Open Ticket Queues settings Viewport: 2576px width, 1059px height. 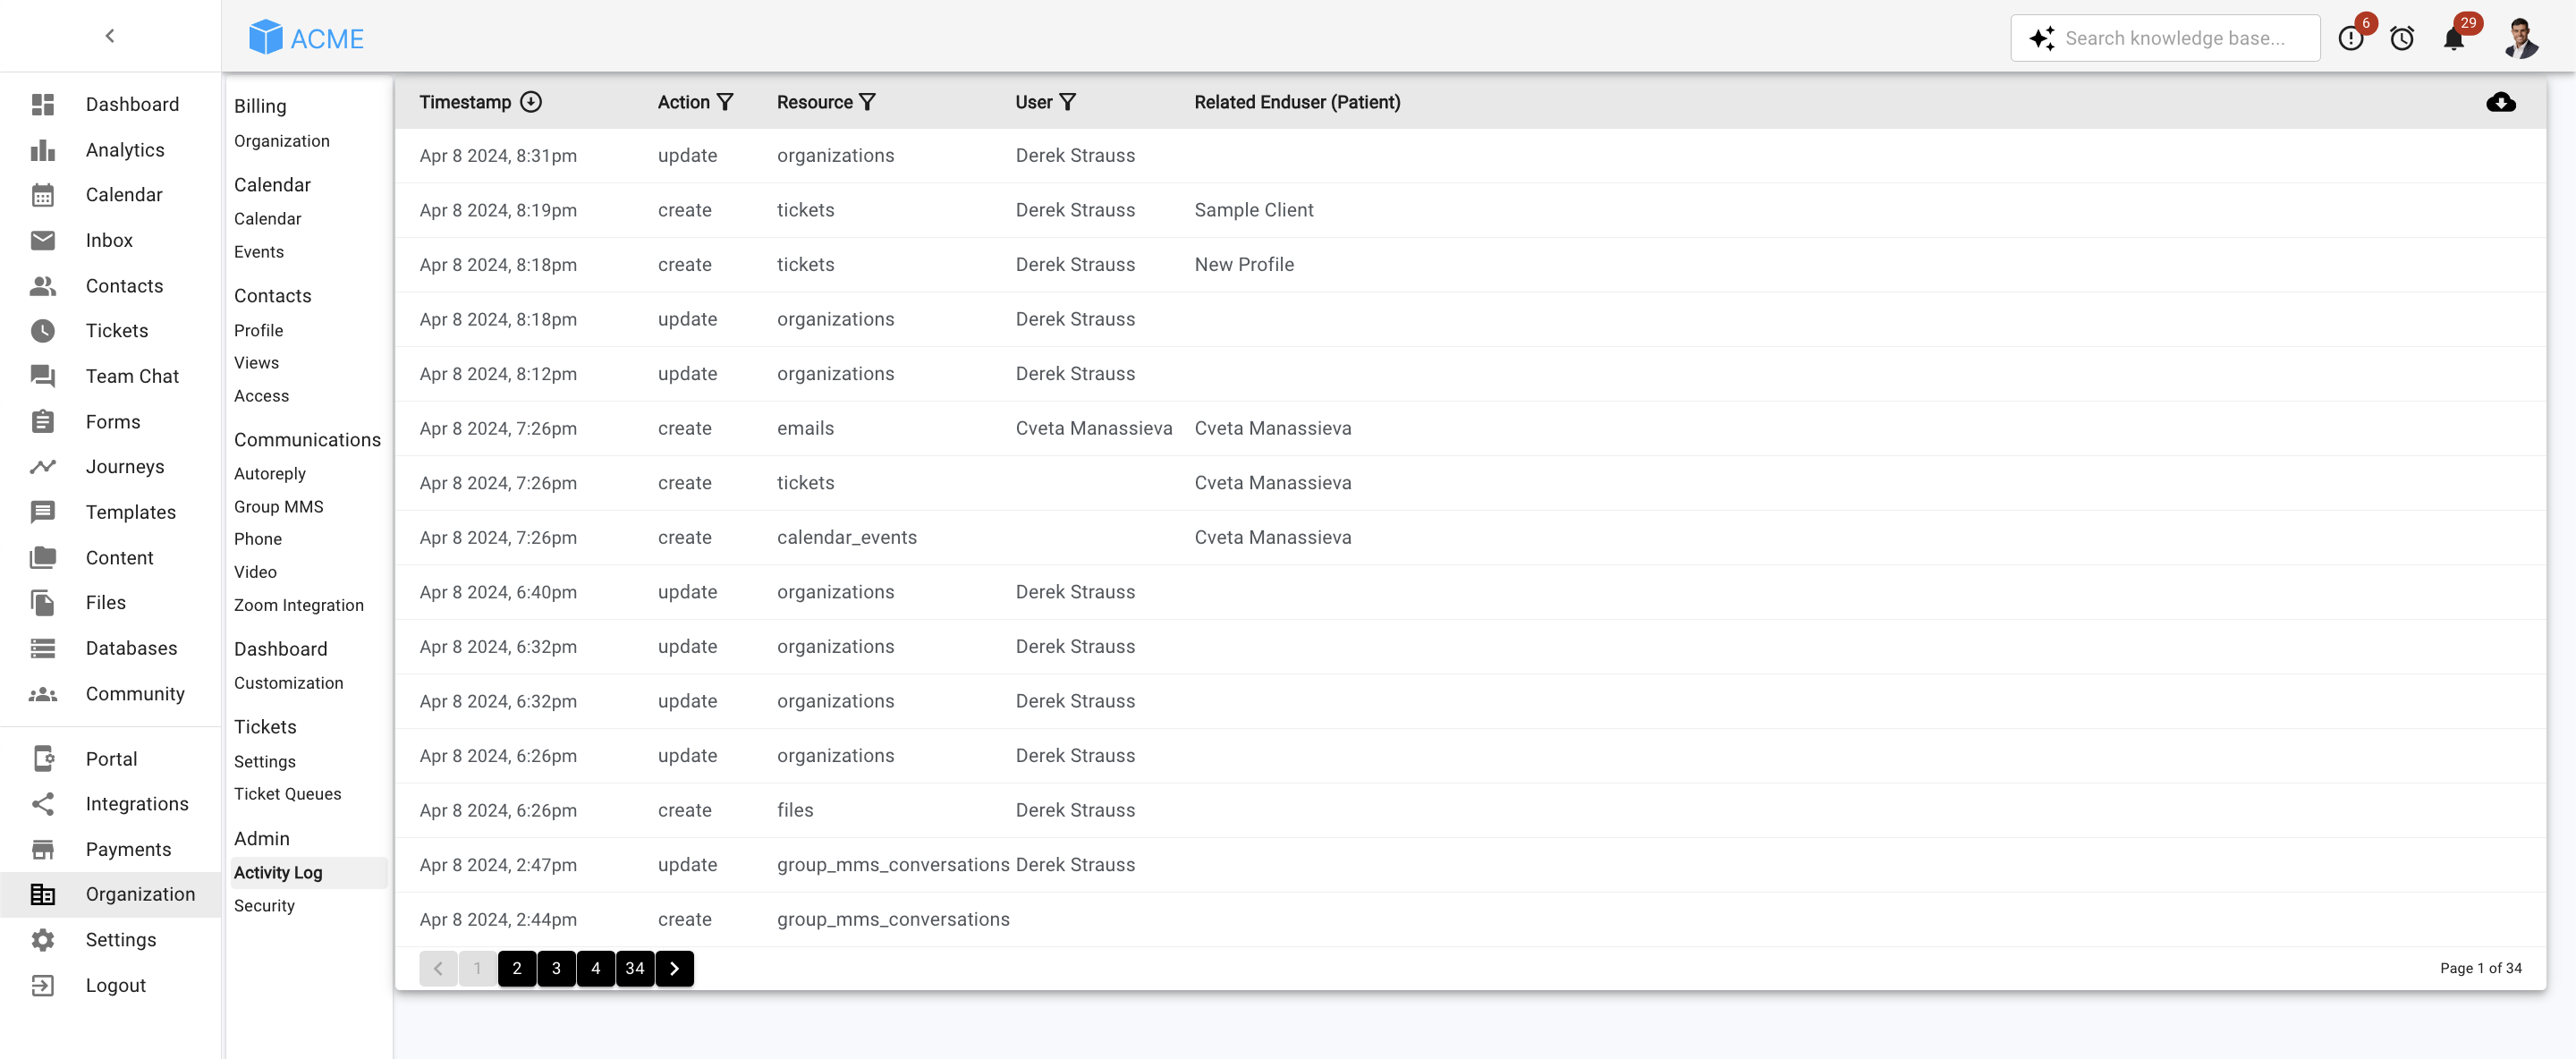[288, 794]
